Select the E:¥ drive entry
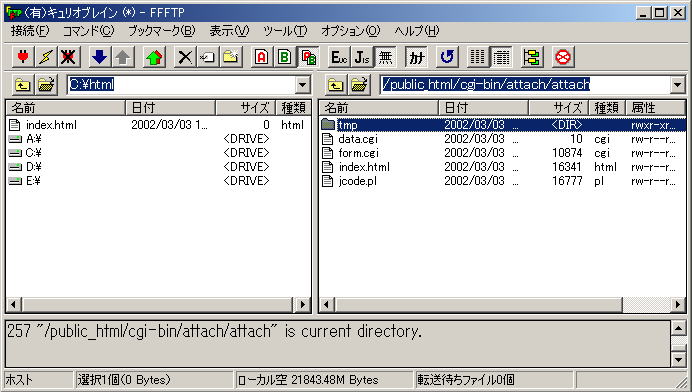The width and height of the screenshot is (692, 392). (x=33, y=181)
